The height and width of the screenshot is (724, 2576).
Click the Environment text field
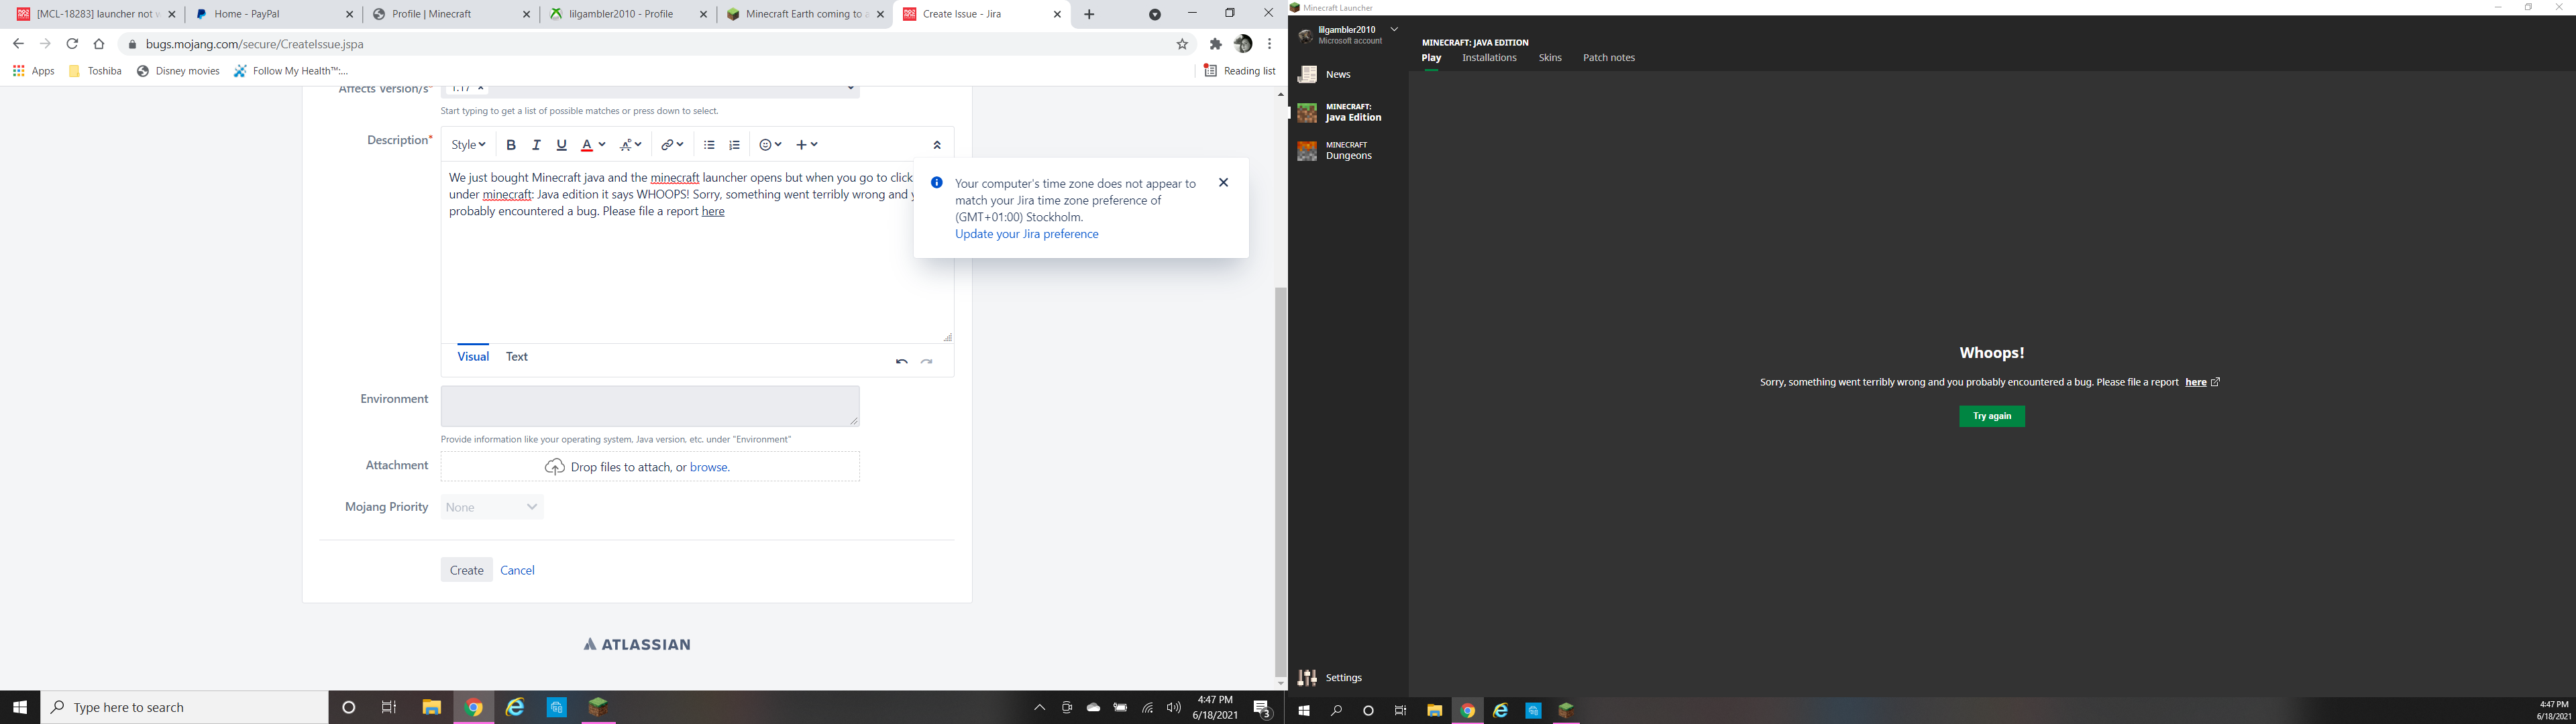649,406
